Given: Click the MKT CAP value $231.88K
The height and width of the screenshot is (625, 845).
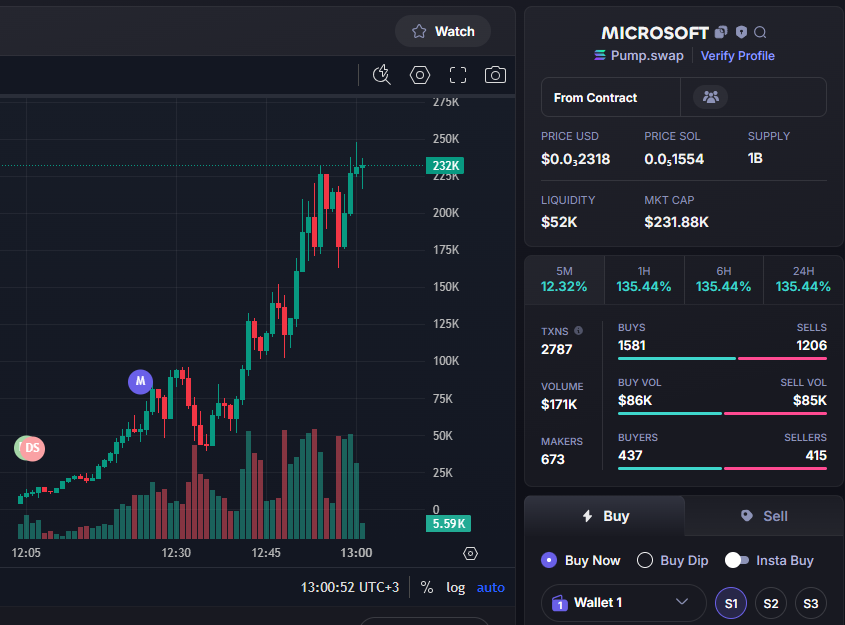Looking at the screenshot, I should click(x=676, y=221).
